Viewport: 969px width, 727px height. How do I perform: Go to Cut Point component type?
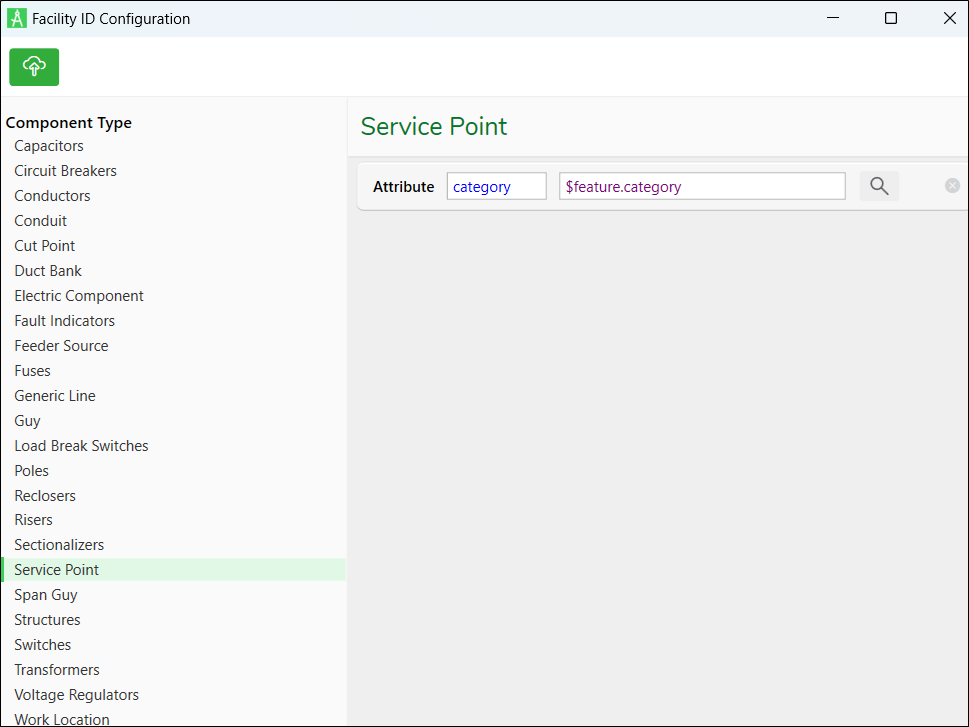[x=44, y=246]
